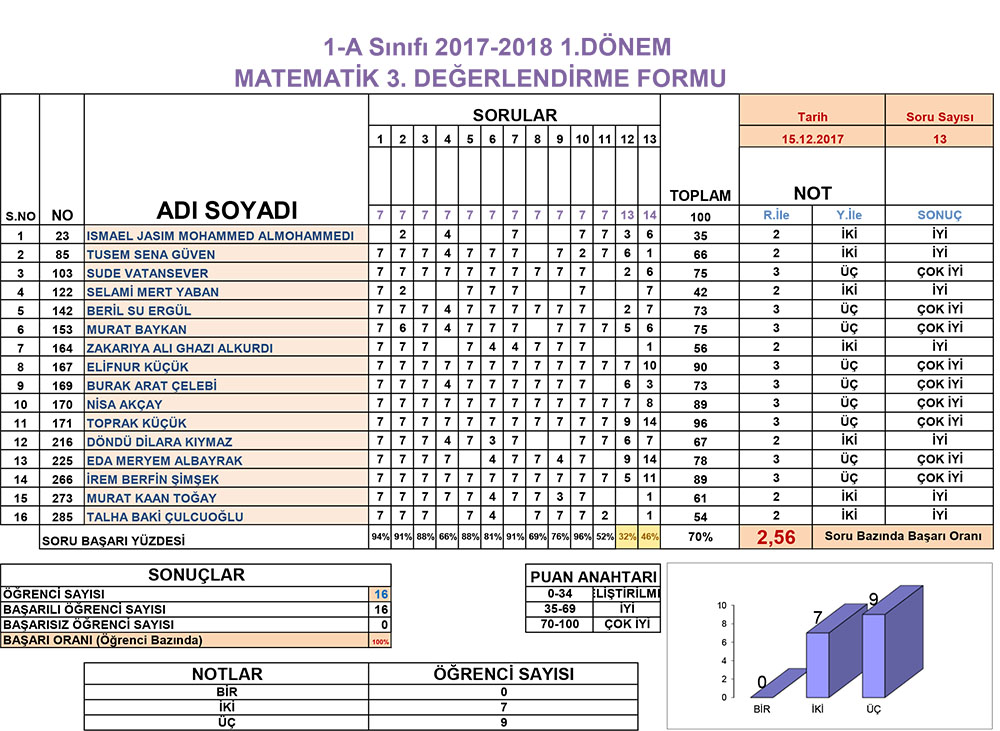The image size is (1000, 731).
Task: Select the Y.İle column header
Action: tap(849, 215)
